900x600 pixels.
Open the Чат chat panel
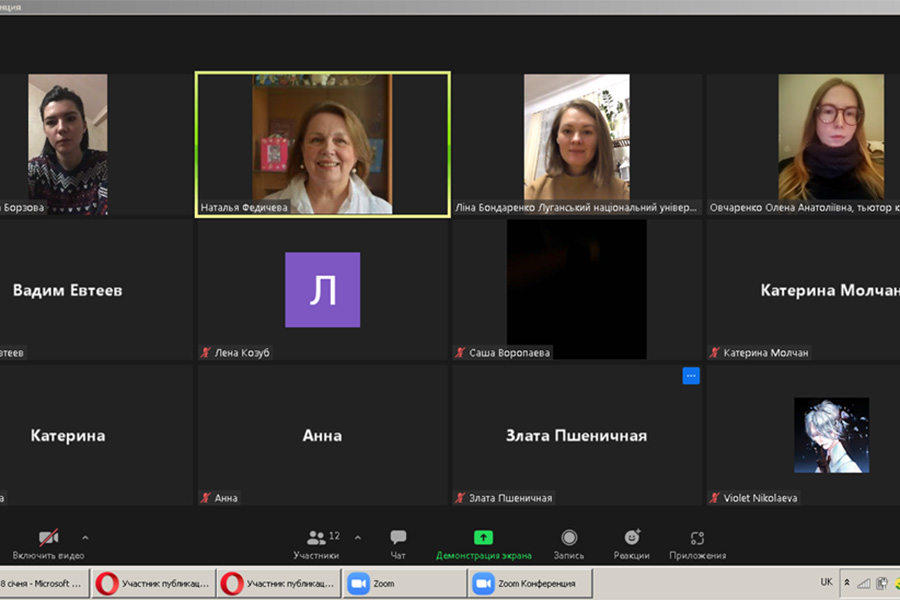point(398,543)
